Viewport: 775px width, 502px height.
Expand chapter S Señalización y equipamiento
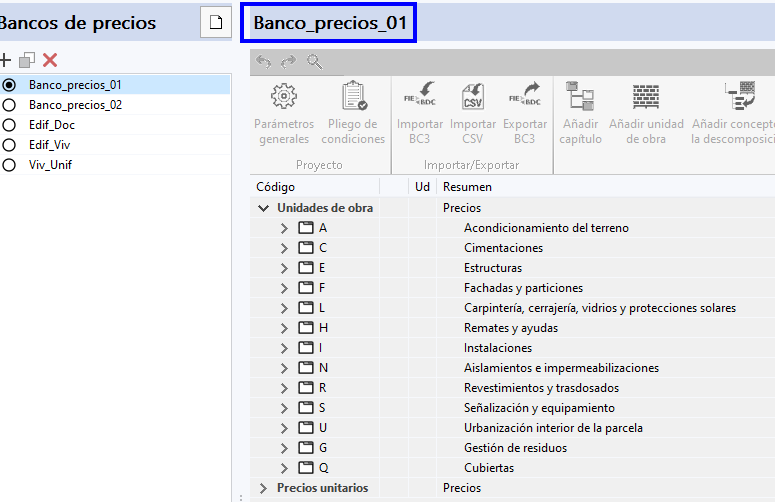pyautogui.click(x=284, y=408)
